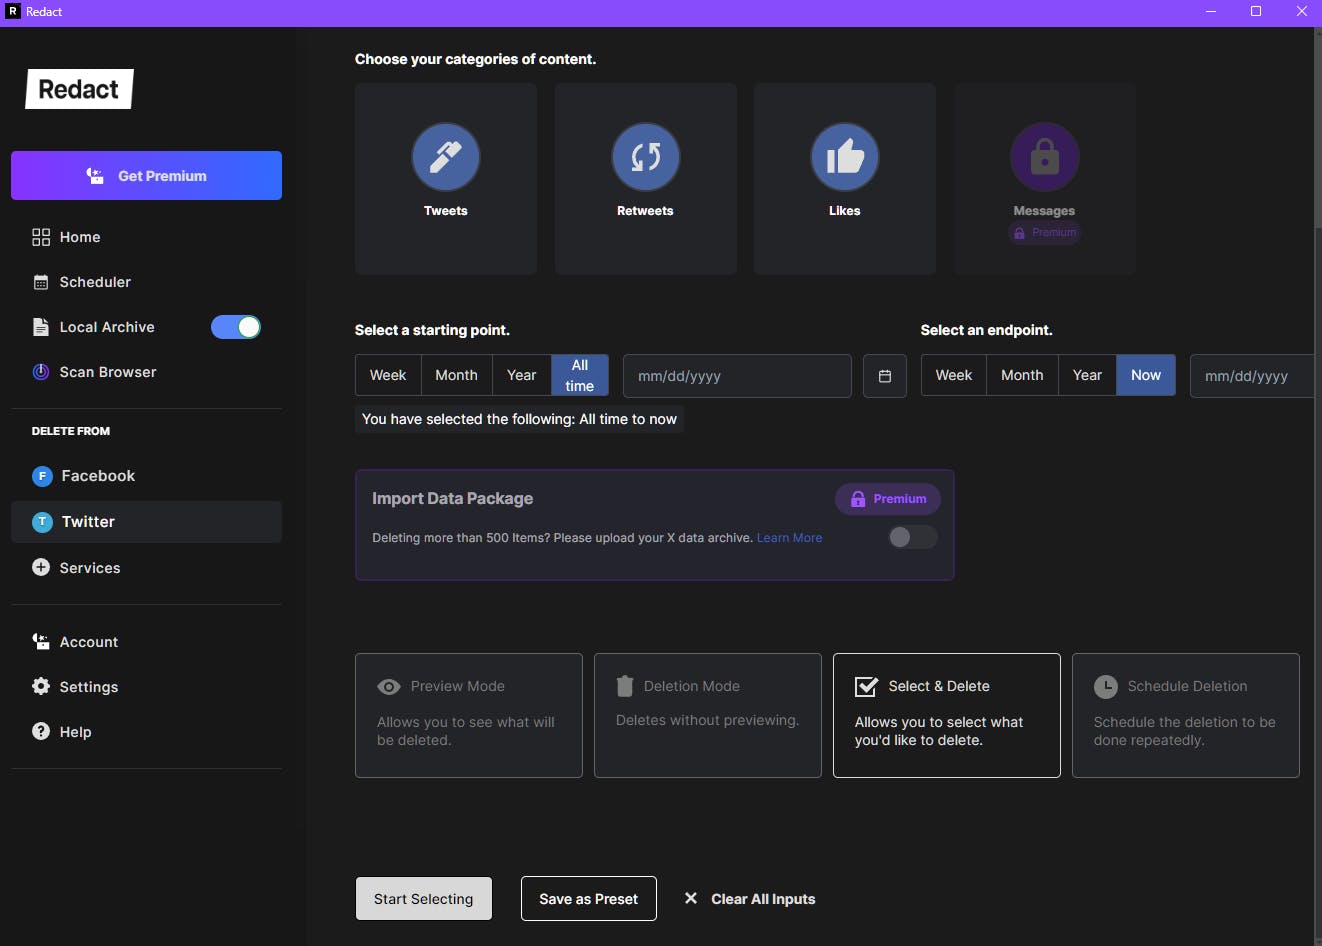This screenshot has width=1322, height=946.
Task: Click Save as Preset
Action: click(x=589, y=899)
